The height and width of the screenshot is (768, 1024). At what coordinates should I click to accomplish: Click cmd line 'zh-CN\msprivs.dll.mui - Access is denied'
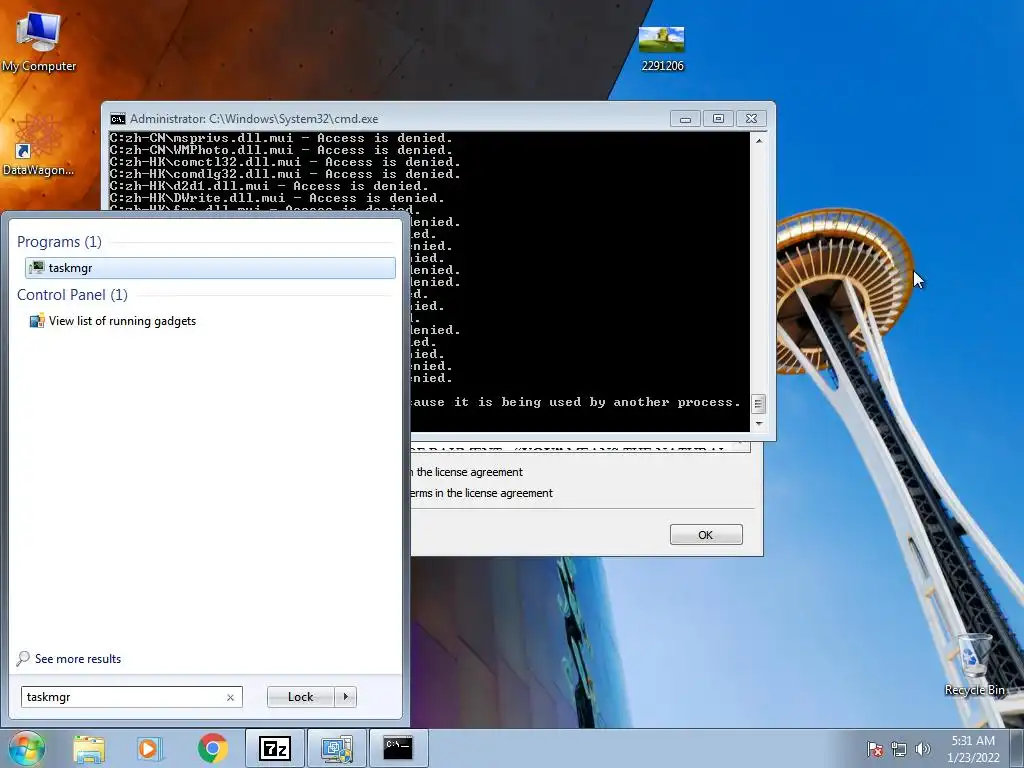[x=281, y=138]
